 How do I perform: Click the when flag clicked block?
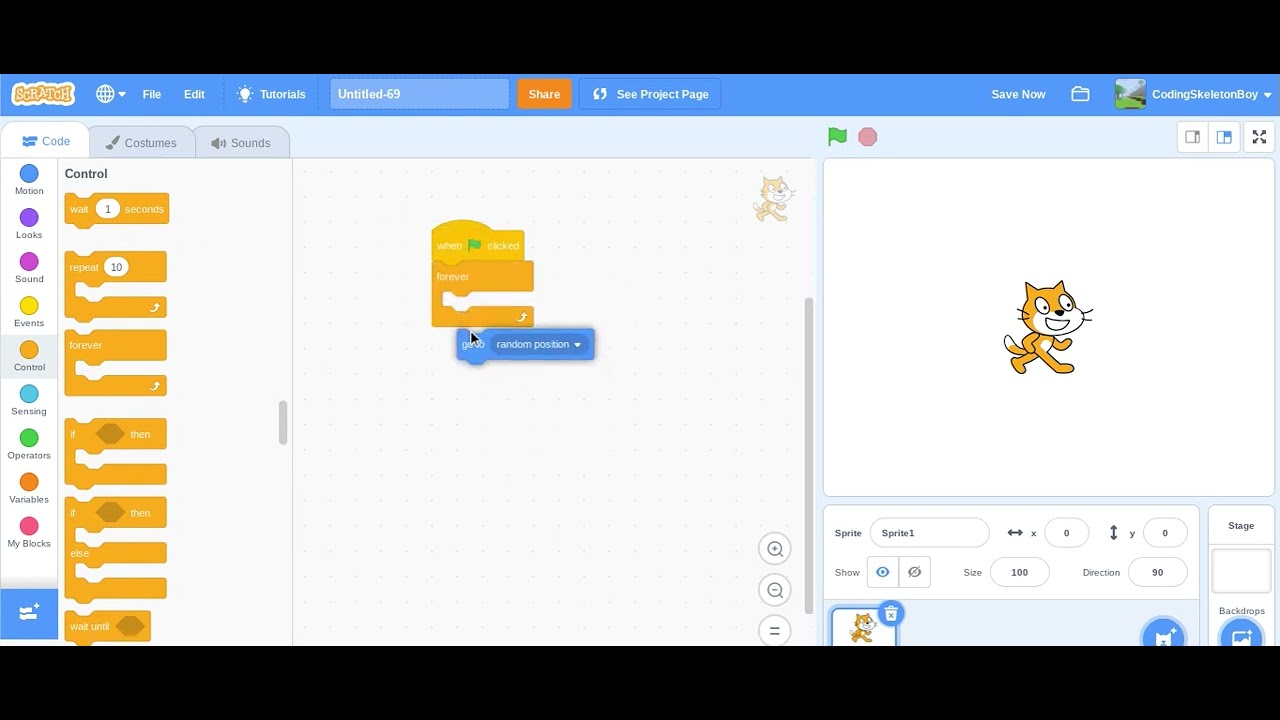tap(478, 242)
